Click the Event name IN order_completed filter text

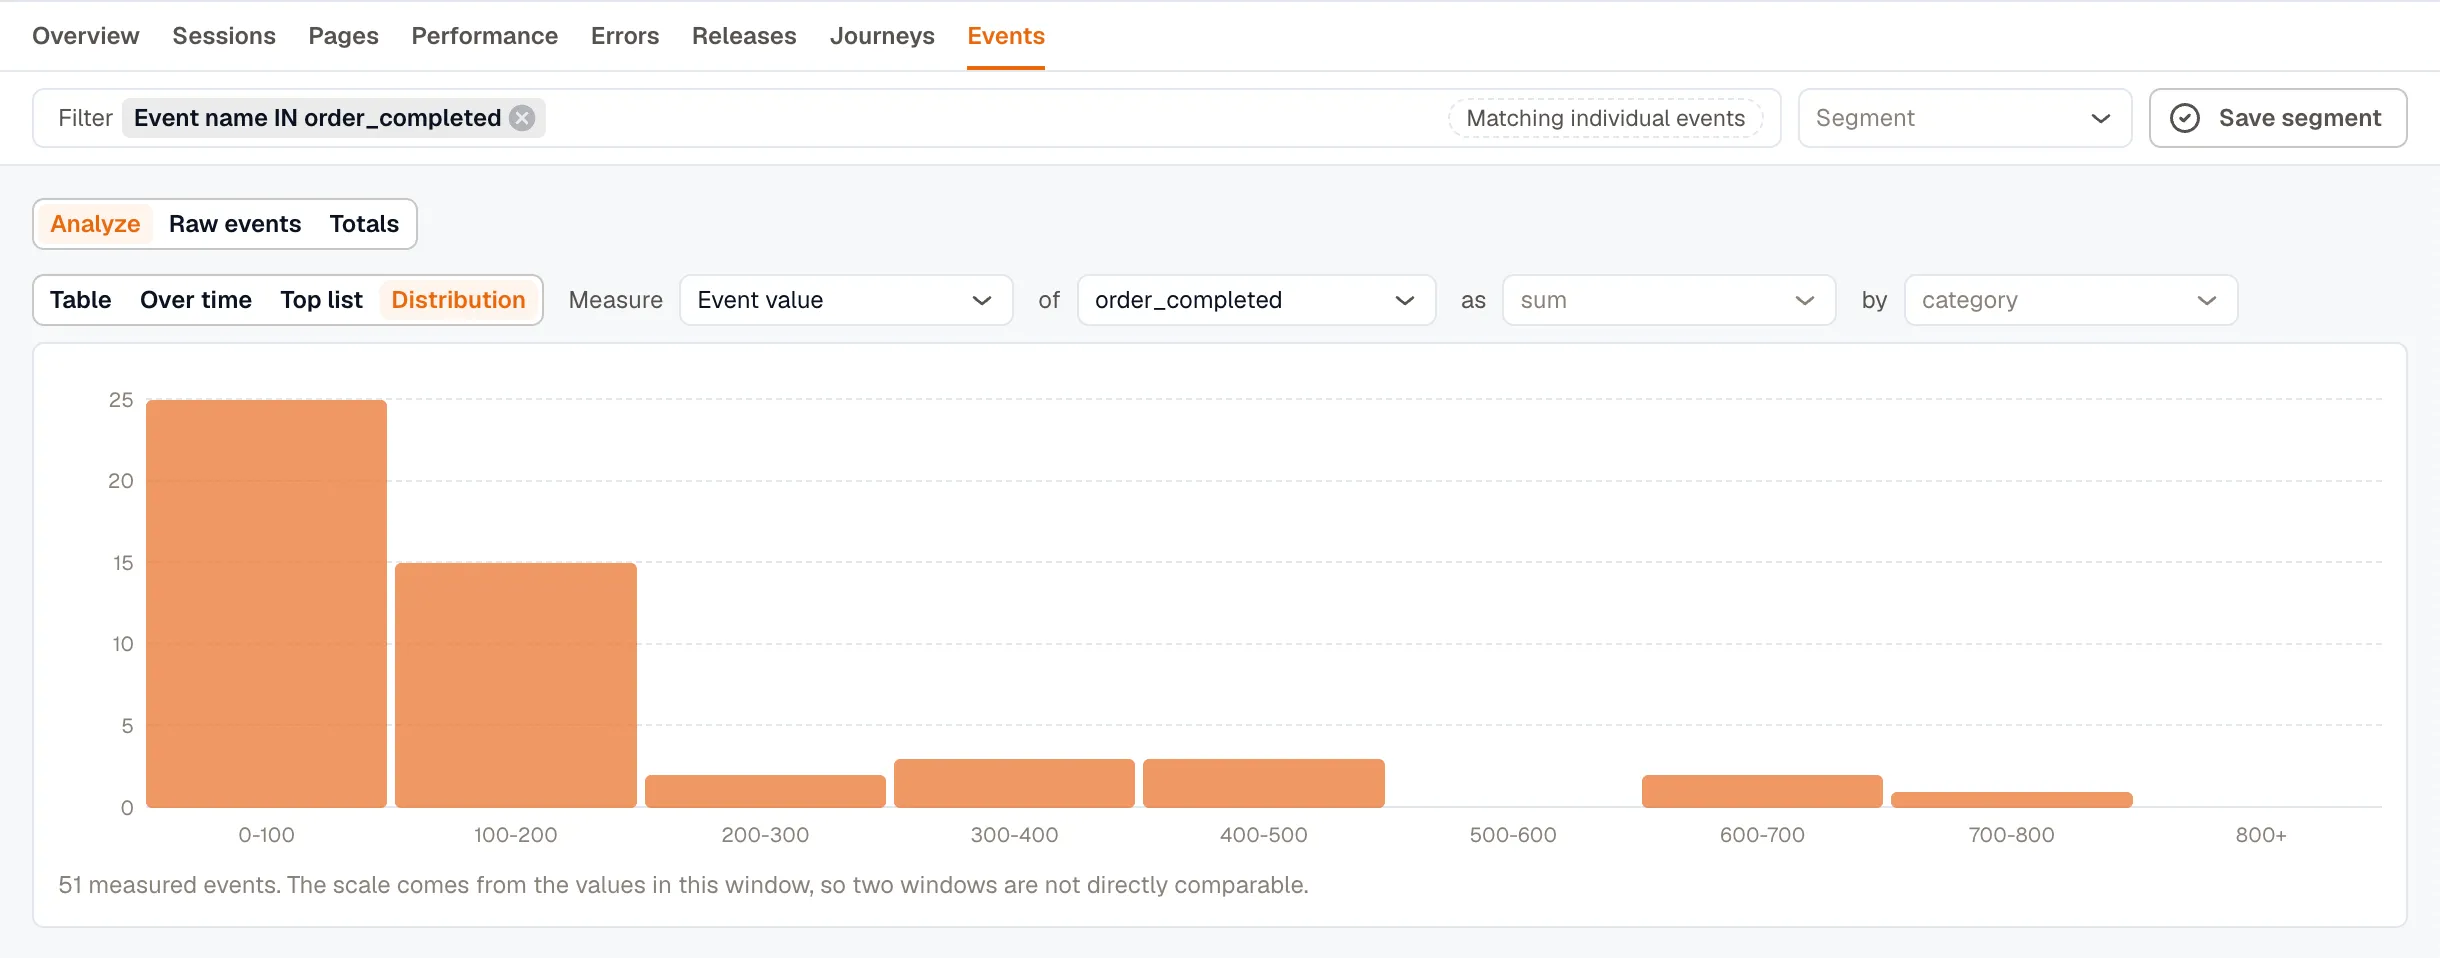pyautogui.click(x=317, y=118)
